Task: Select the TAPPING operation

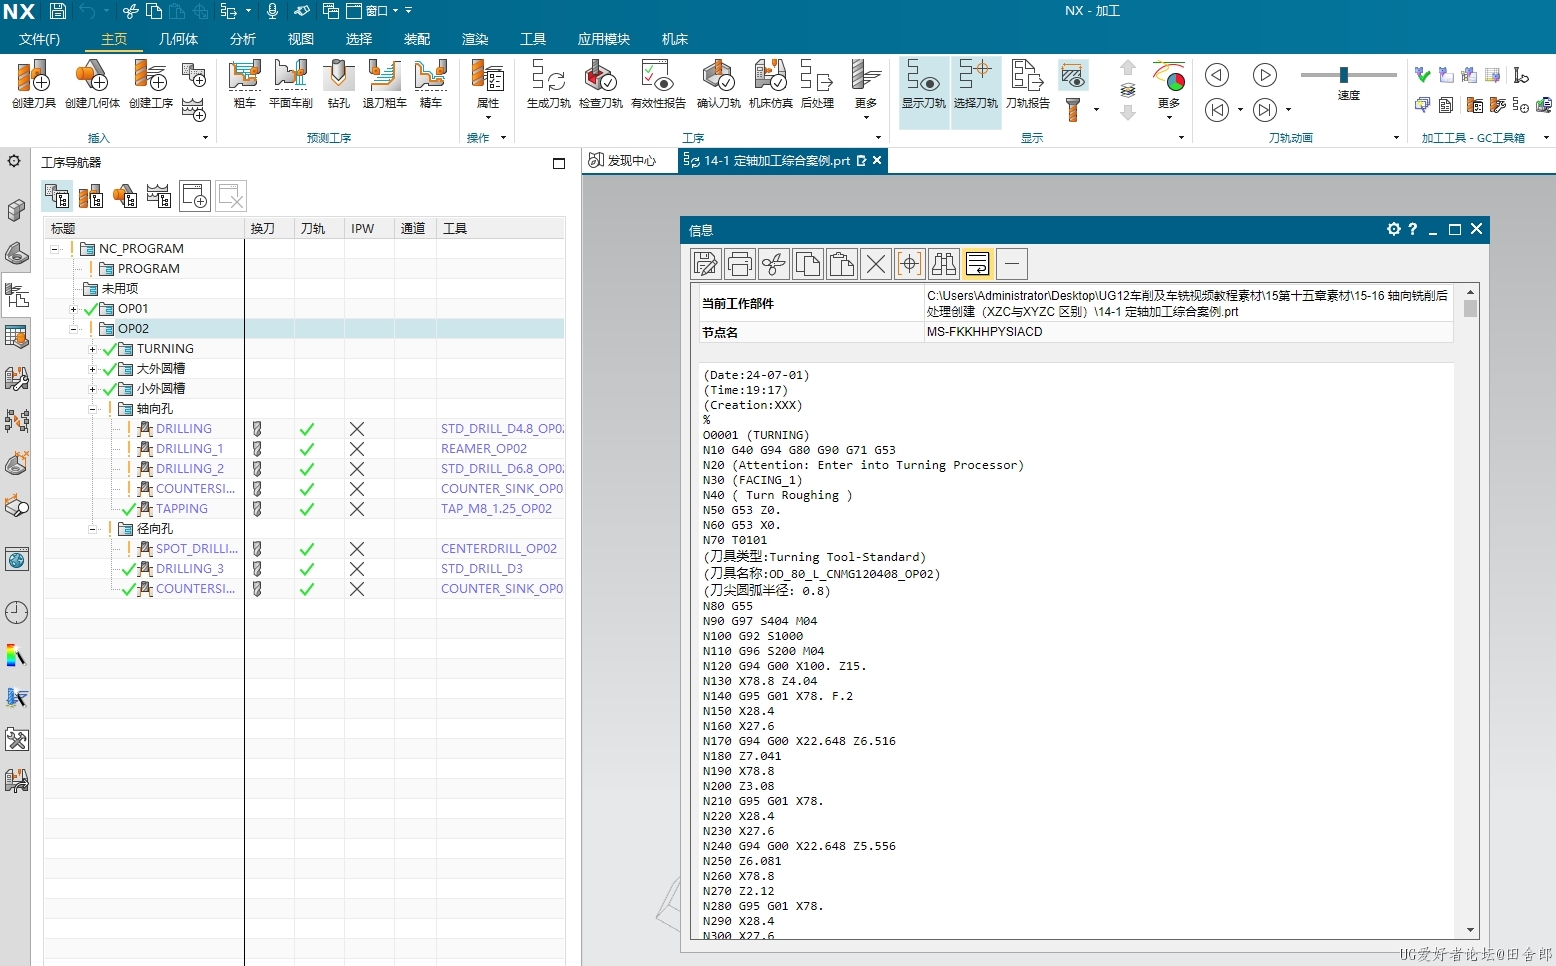Action: tap(182, 509)
